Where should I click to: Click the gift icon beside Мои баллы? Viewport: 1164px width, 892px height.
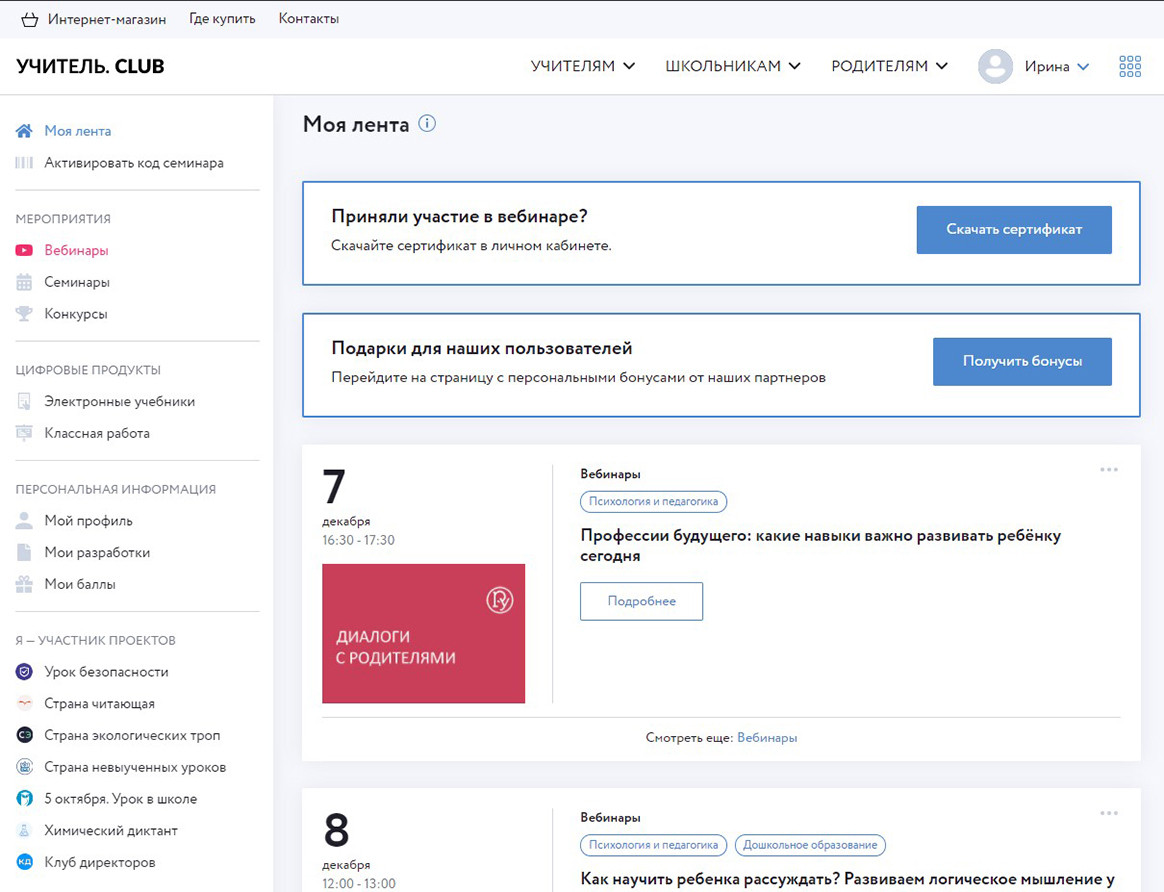24,584
